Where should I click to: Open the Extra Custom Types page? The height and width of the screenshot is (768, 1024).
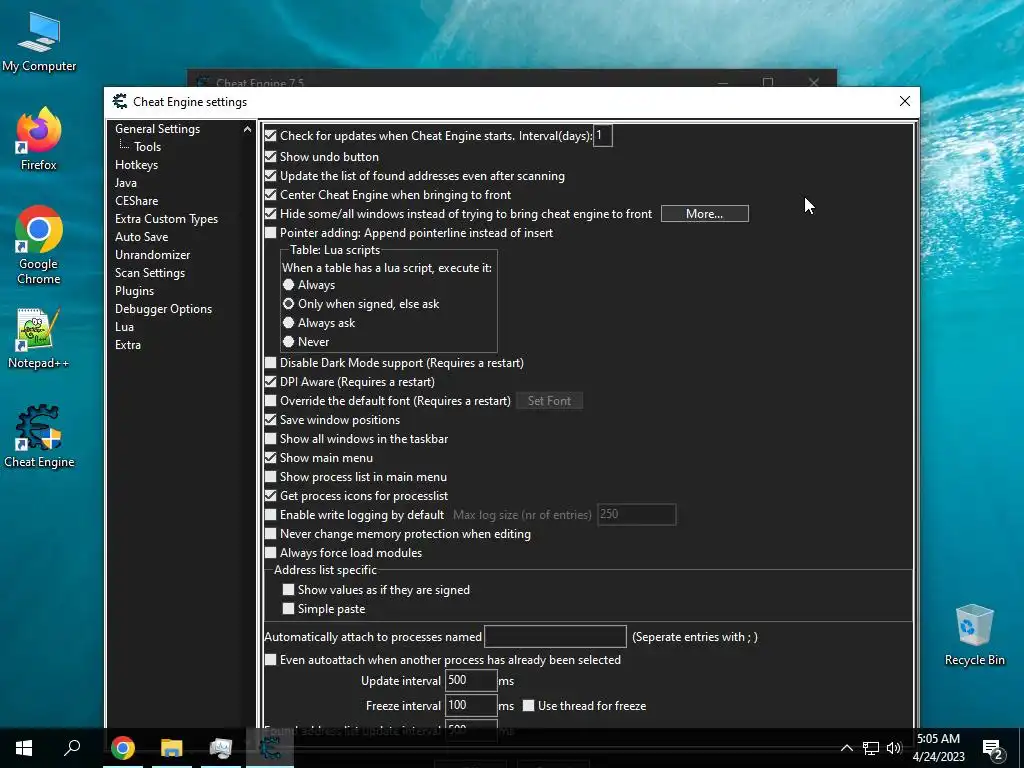(x=167, y=219)
